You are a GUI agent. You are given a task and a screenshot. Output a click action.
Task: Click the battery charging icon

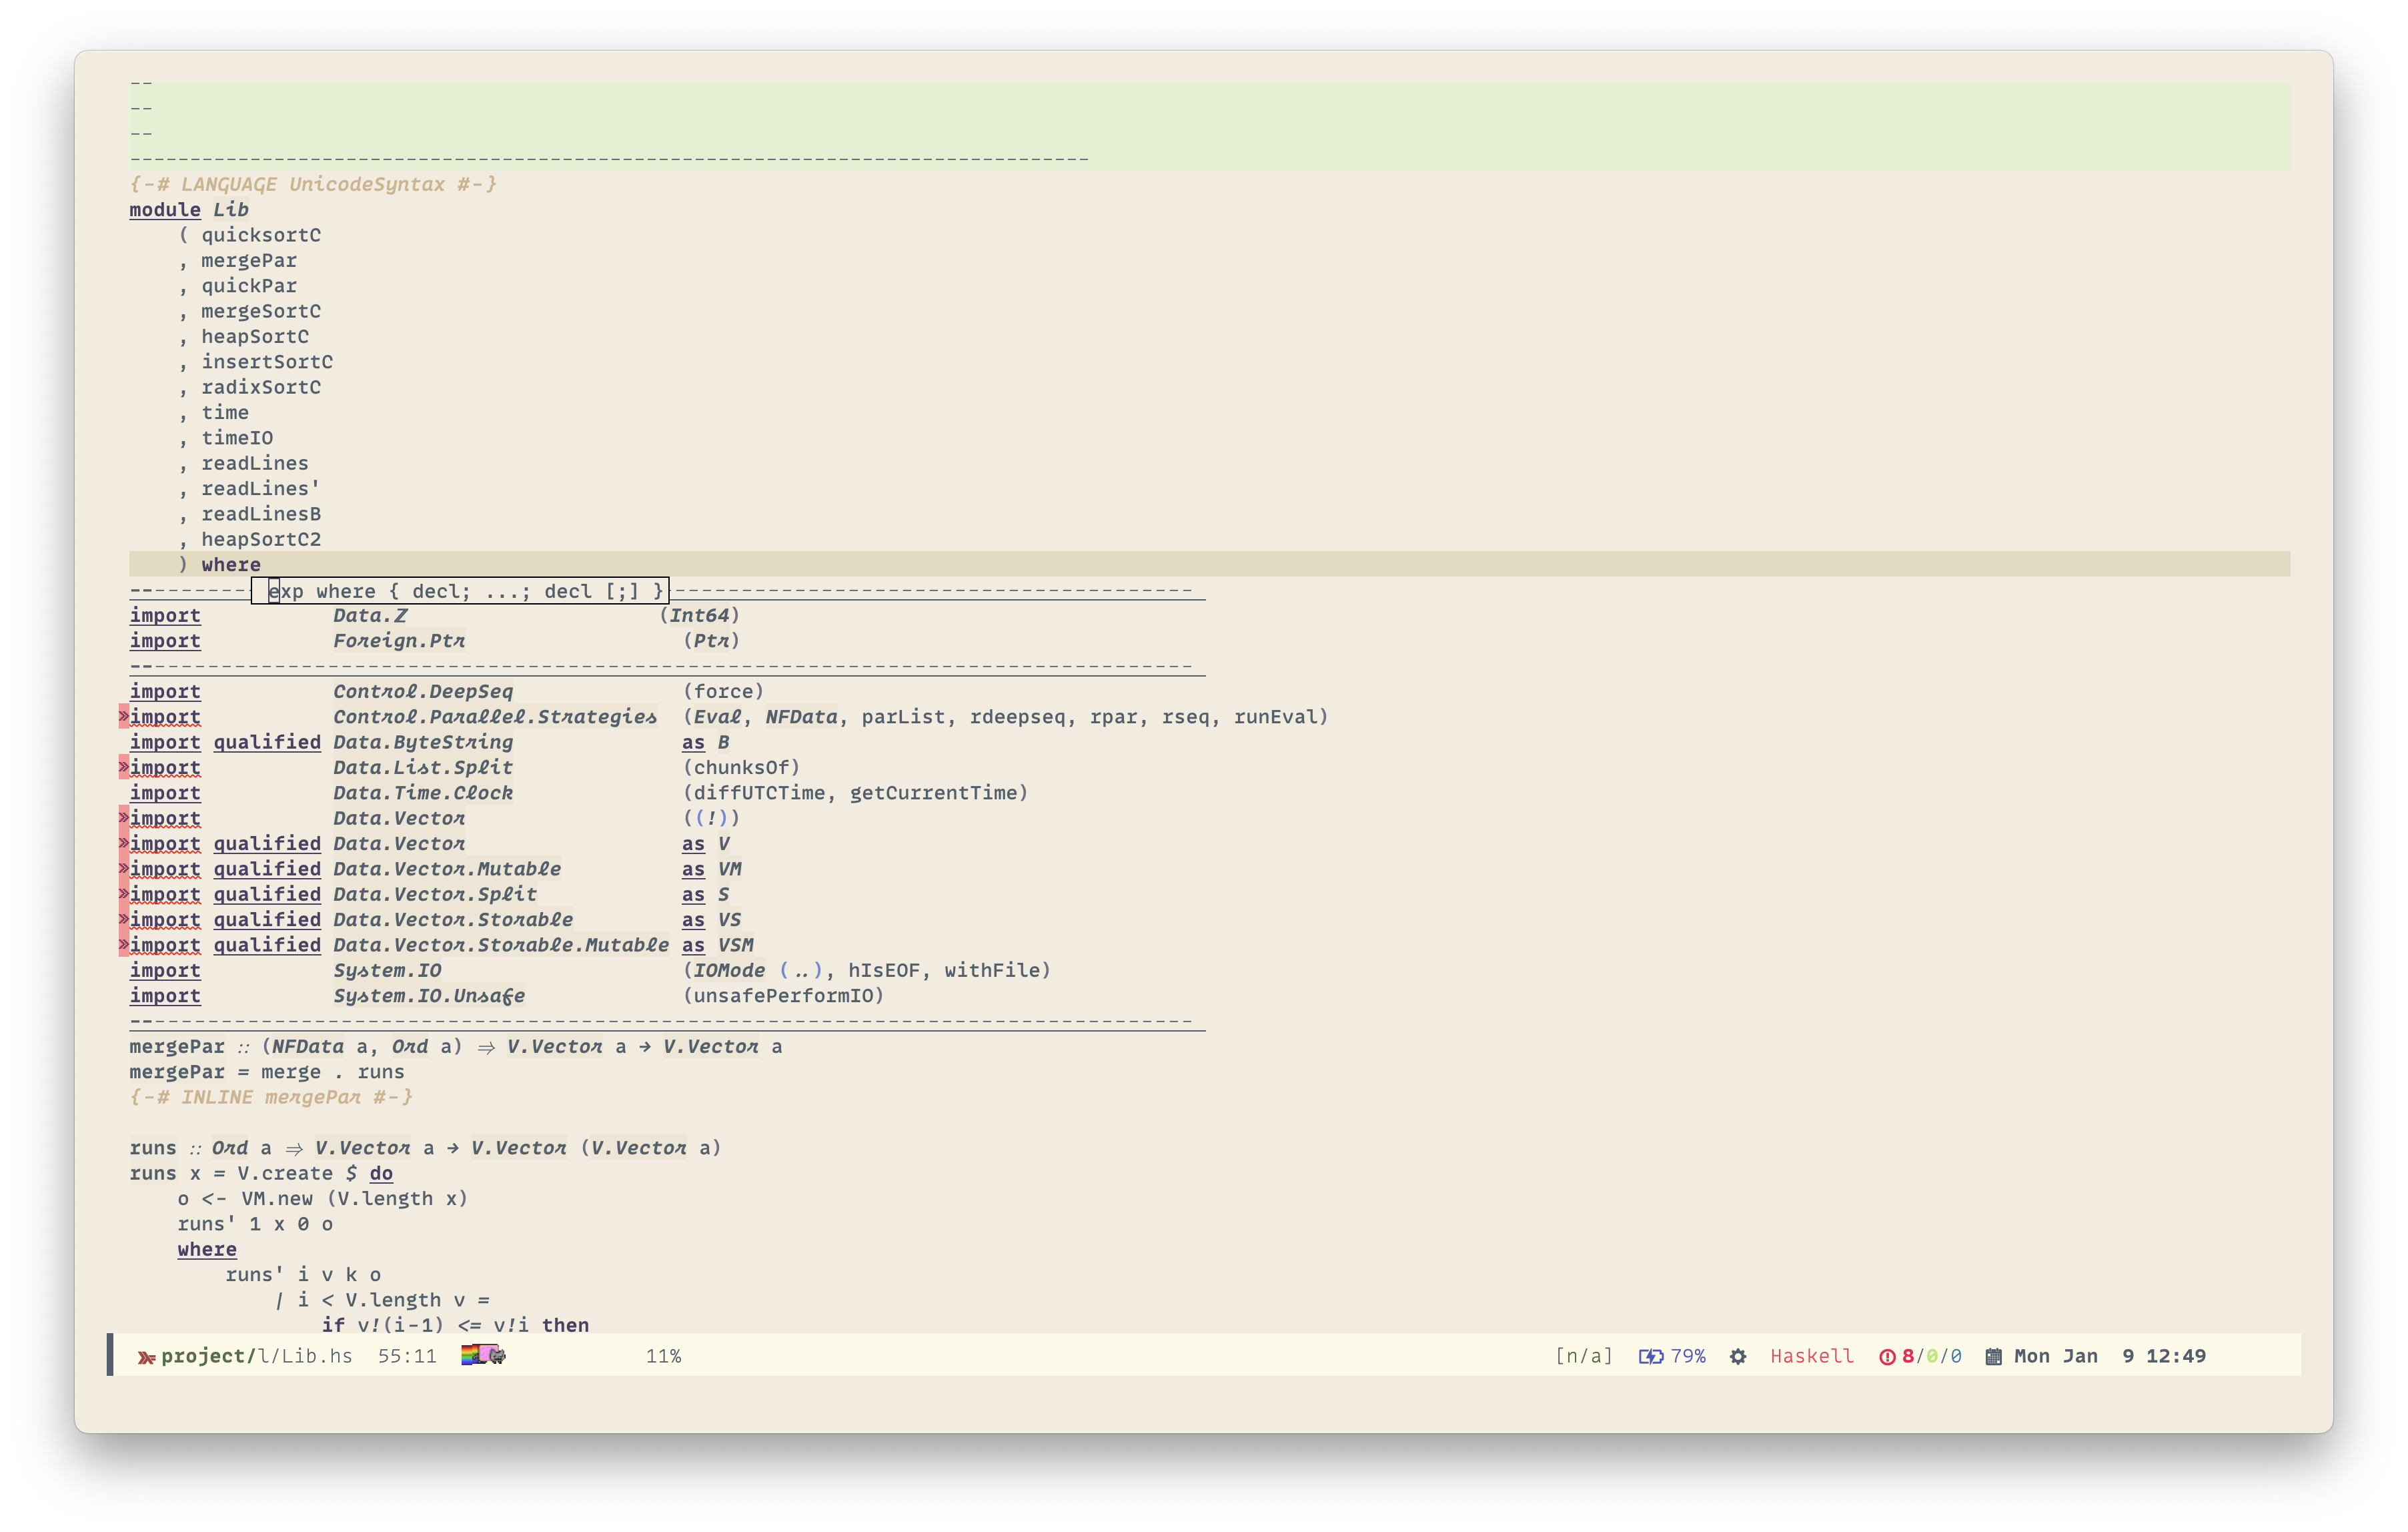1650,1357
